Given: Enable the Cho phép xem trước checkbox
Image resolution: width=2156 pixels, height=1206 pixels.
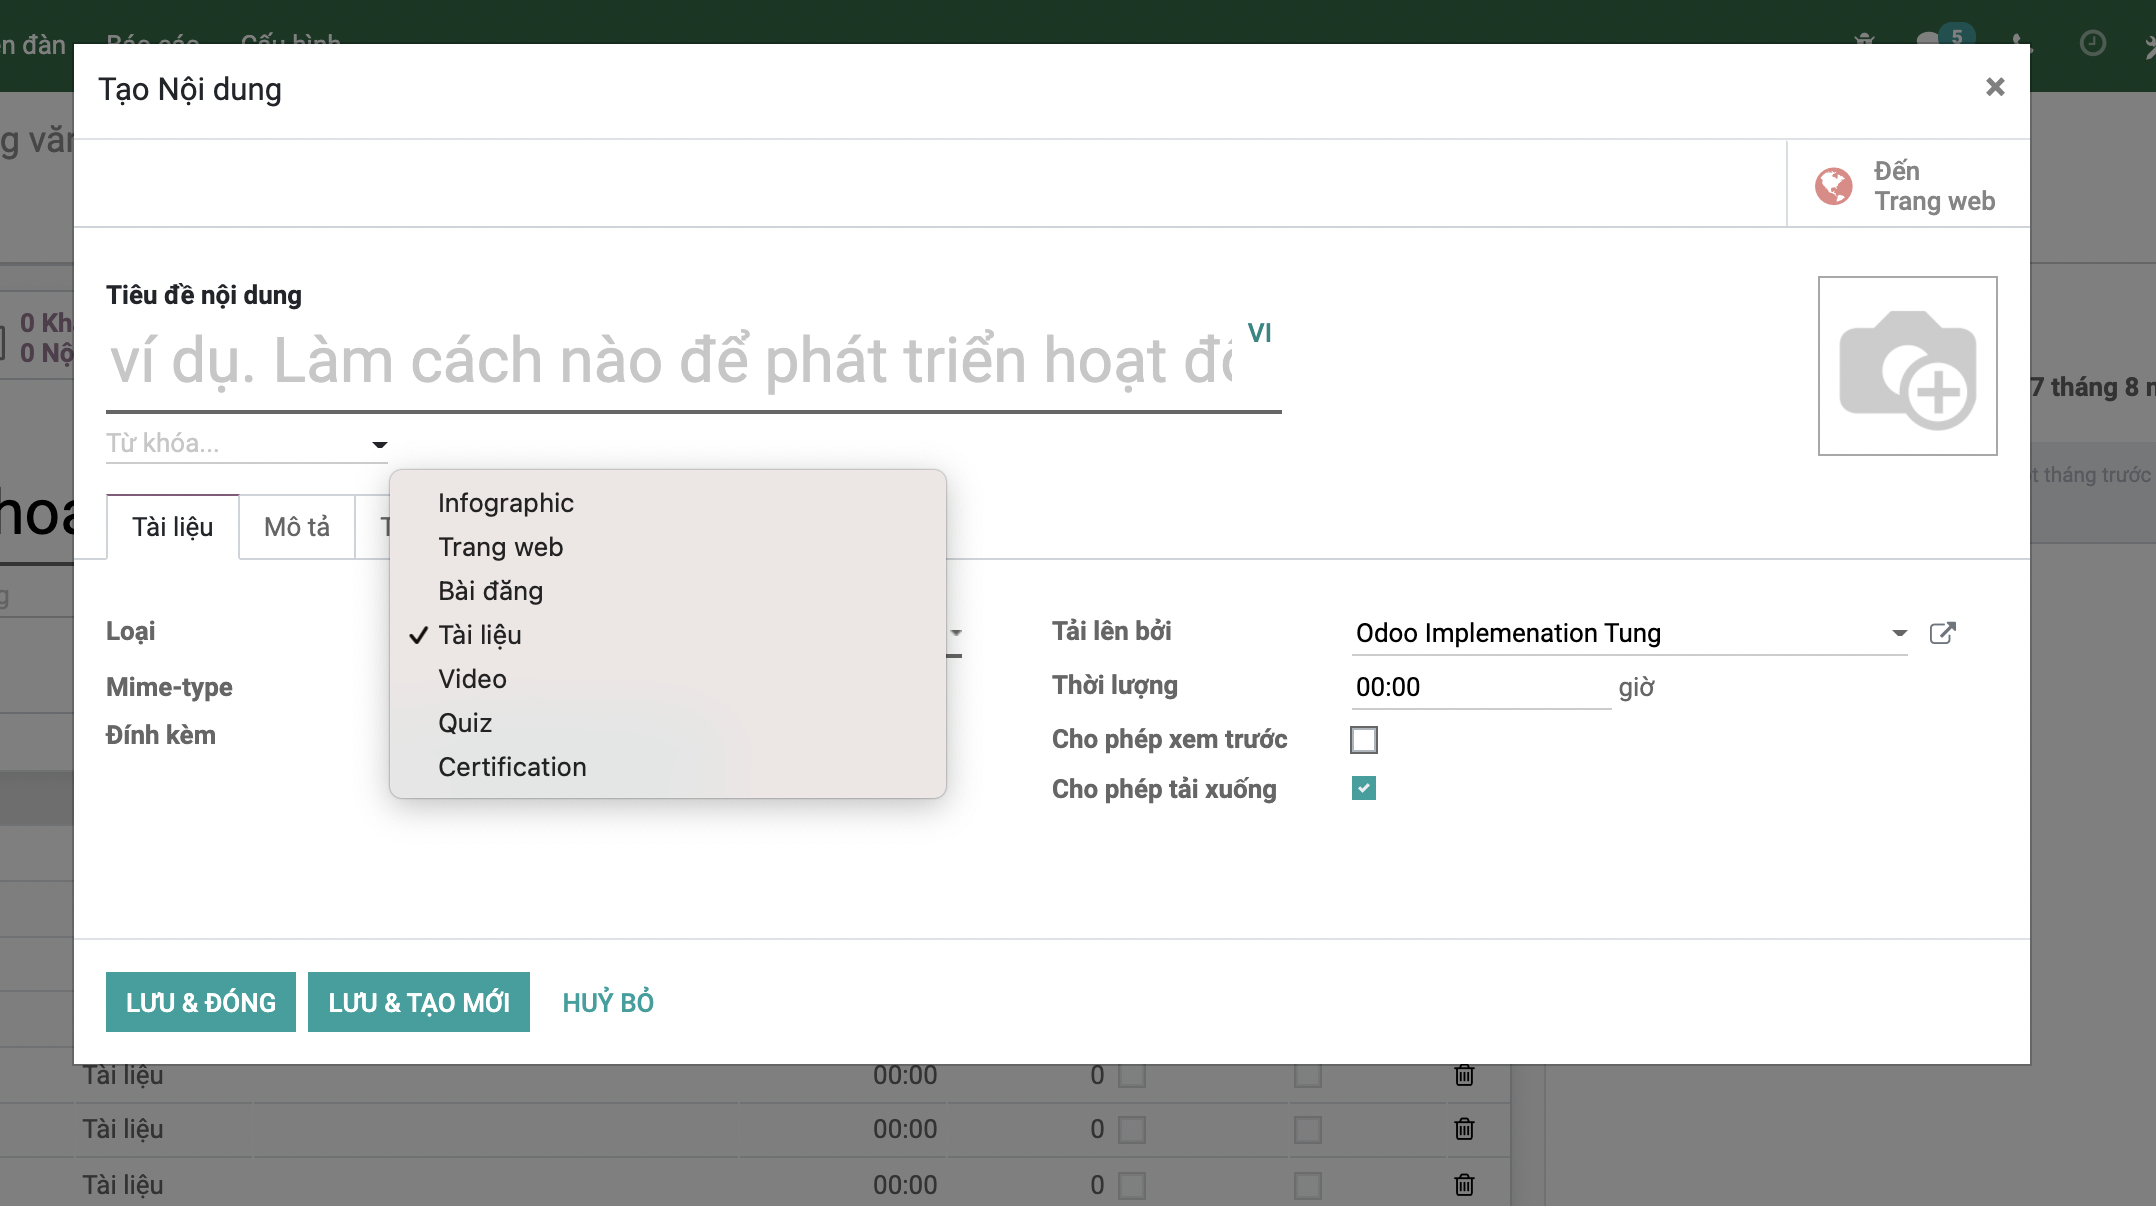Looking at the screenshot, I should click(x=1363, y=739).
